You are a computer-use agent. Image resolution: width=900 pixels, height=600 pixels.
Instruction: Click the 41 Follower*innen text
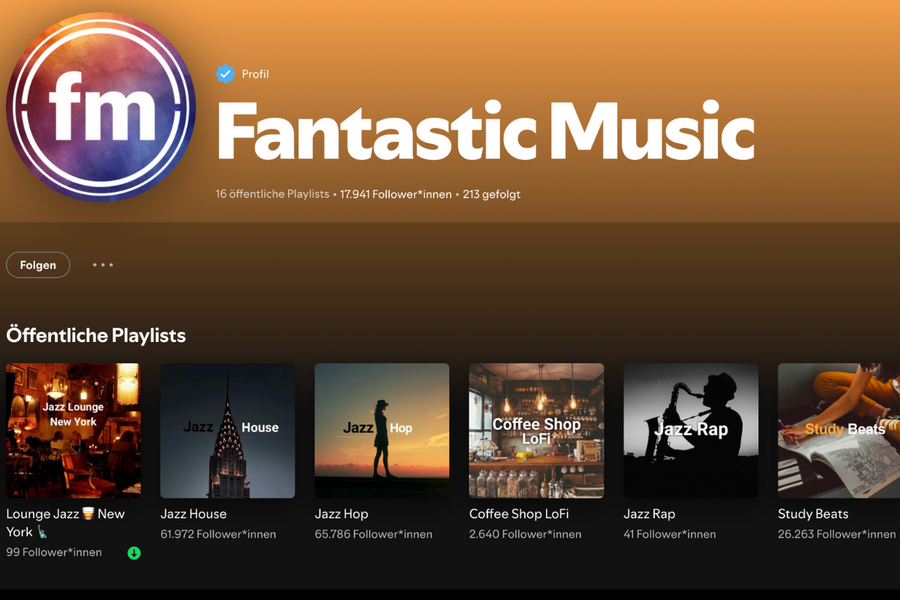coord(670,535)
